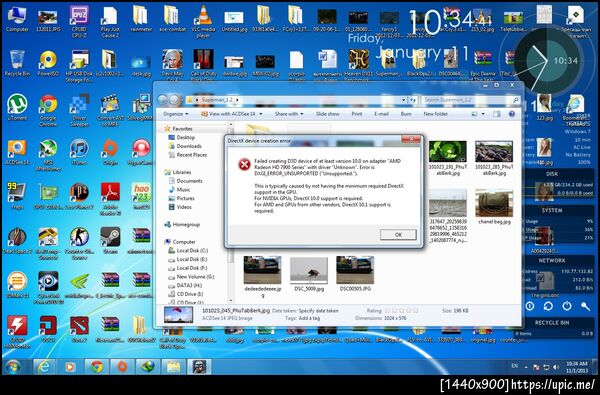Open Windows Media Player from the taskbar

tap(70, 367)
